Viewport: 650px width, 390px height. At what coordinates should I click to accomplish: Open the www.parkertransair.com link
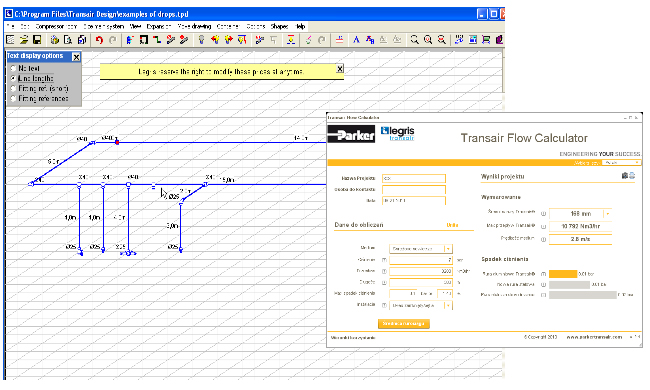point(594,337)
